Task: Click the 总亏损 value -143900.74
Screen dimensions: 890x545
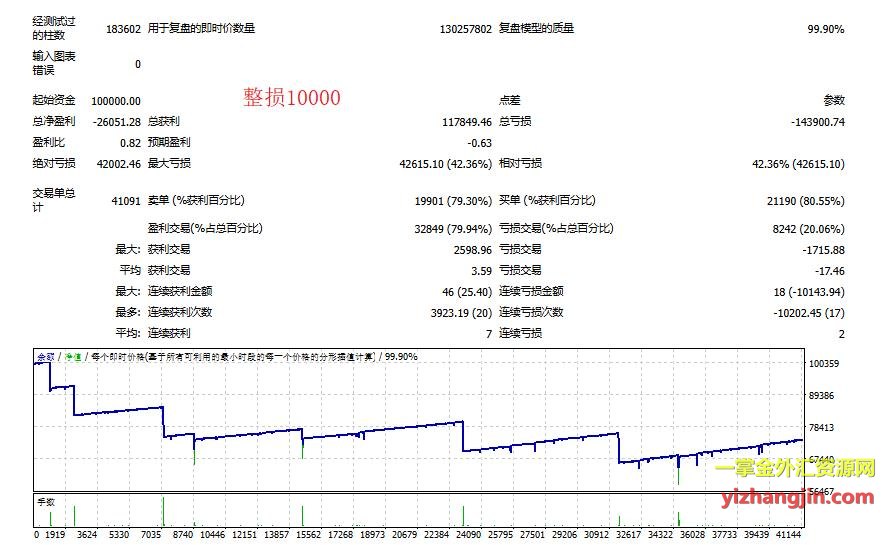Action: pyautogui.click(x=817, y=121)
